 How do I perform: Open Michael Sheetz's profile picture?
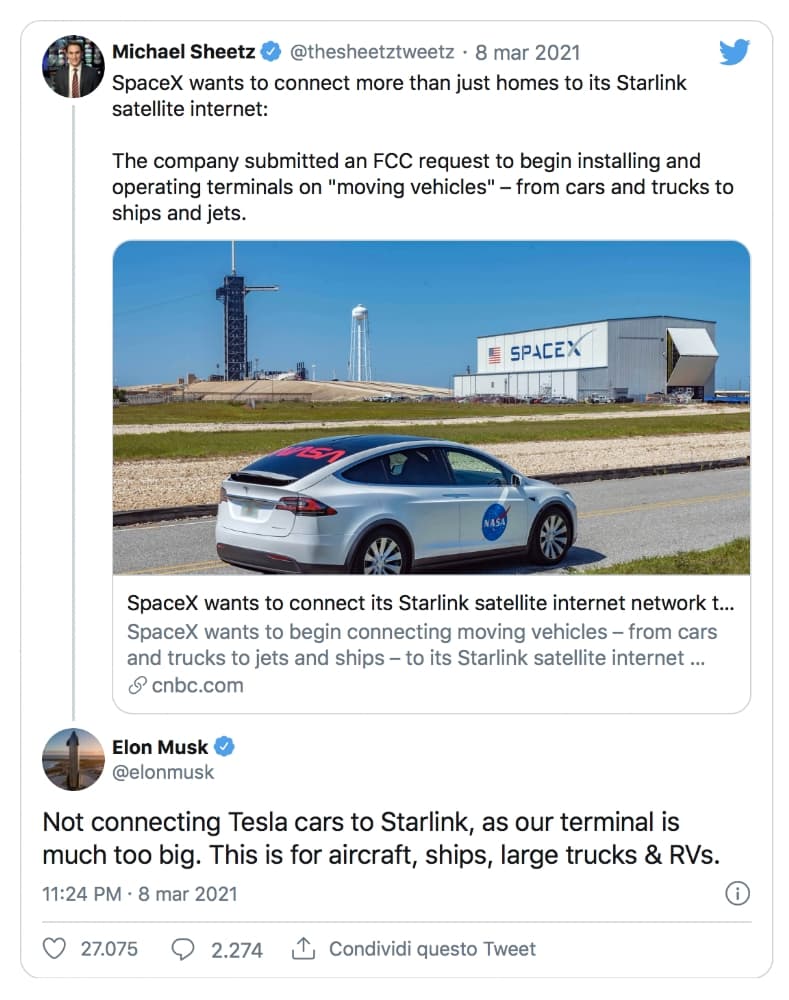pos(73,66)
